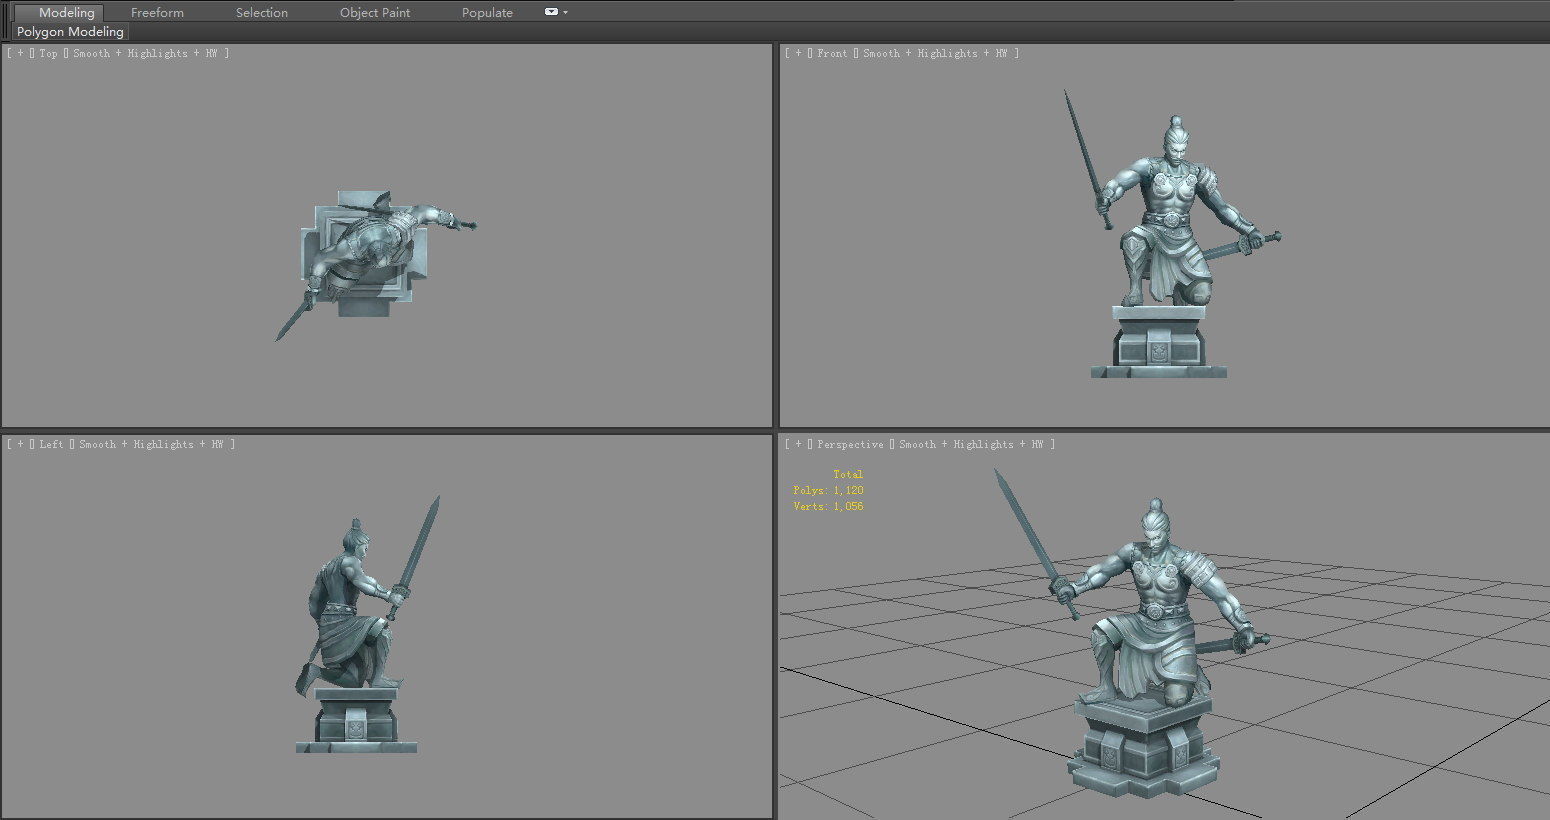Click the Left viewport view name label

pyautogui.click(x=51, y=444)
